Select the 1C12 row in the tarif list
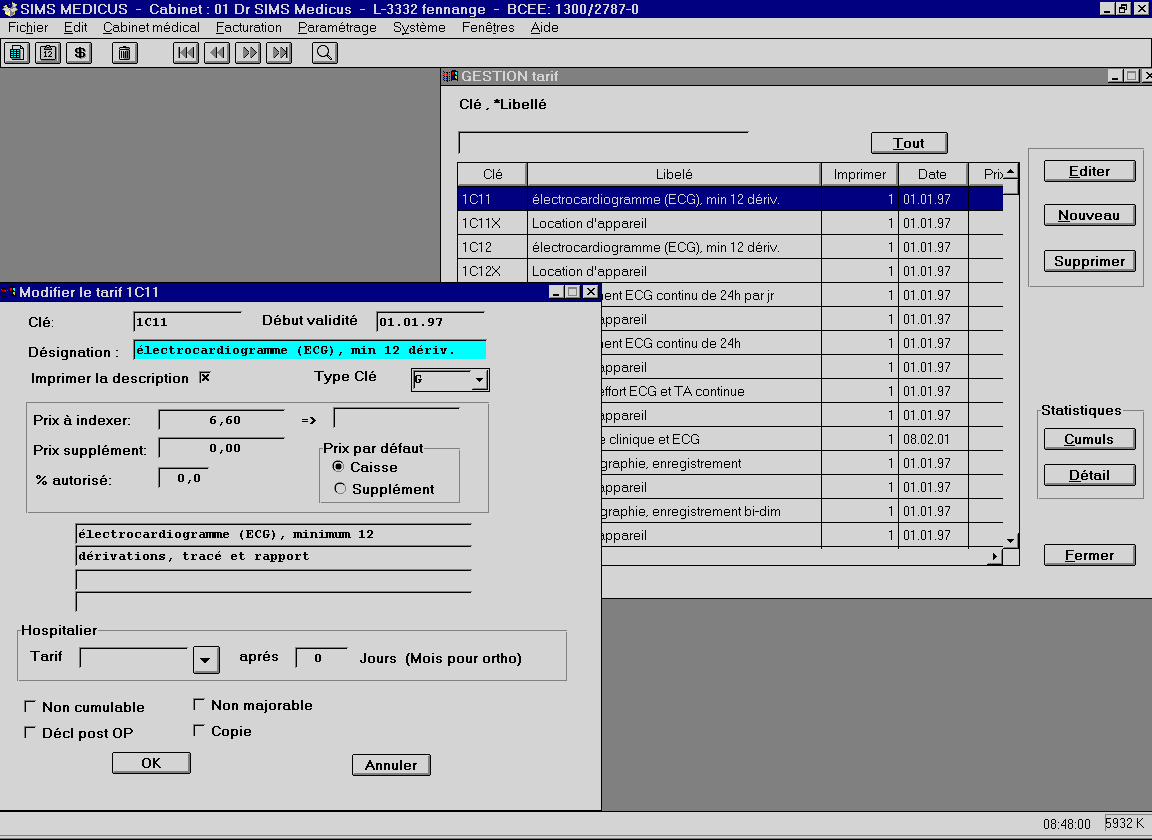Image resolution: width=1152 pixels, height=840 pixels. pyautogui.click(x=730, y=247)
